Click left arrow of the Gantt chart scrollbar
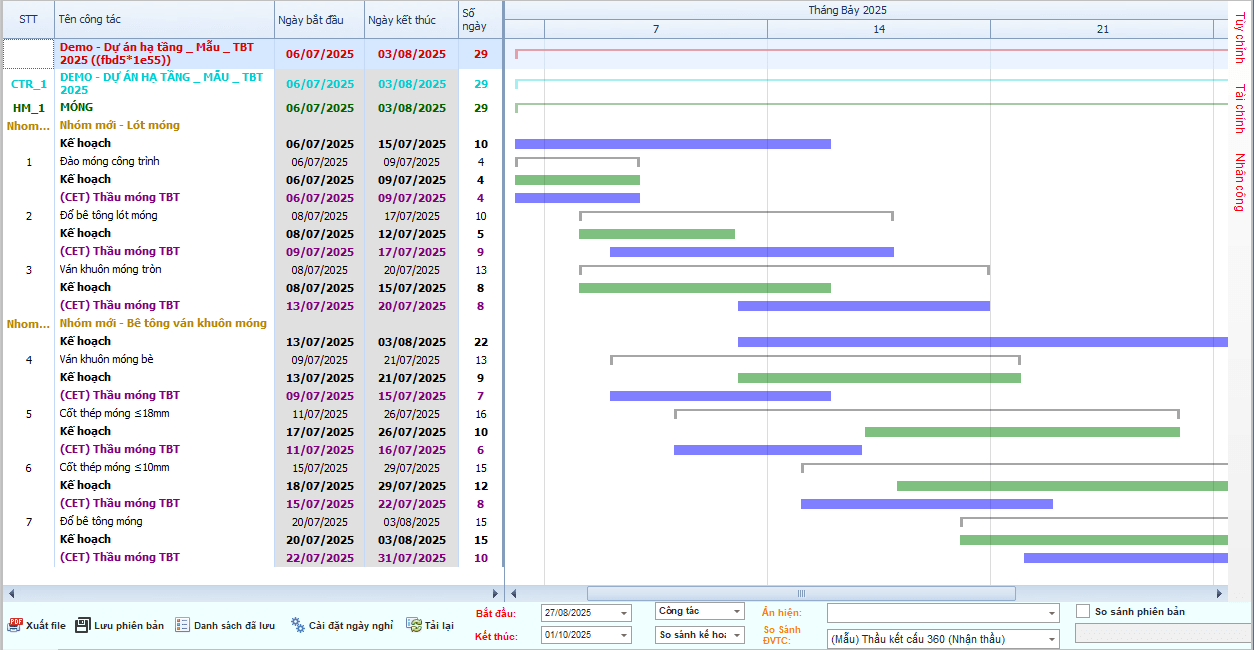1254x650 pixels. coord(512,593)
